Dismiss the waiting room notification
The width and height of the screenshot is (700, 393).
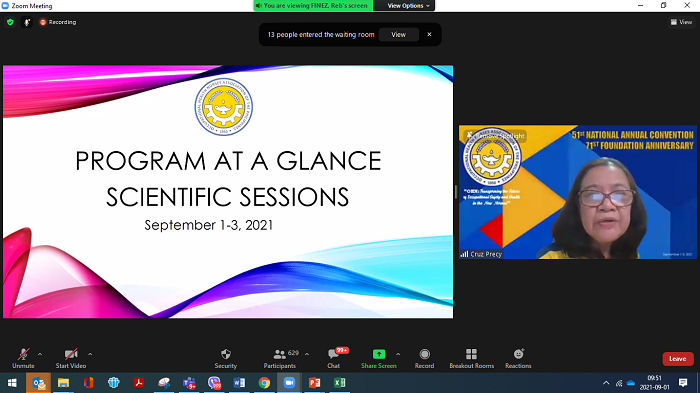(x=429, y=34)
